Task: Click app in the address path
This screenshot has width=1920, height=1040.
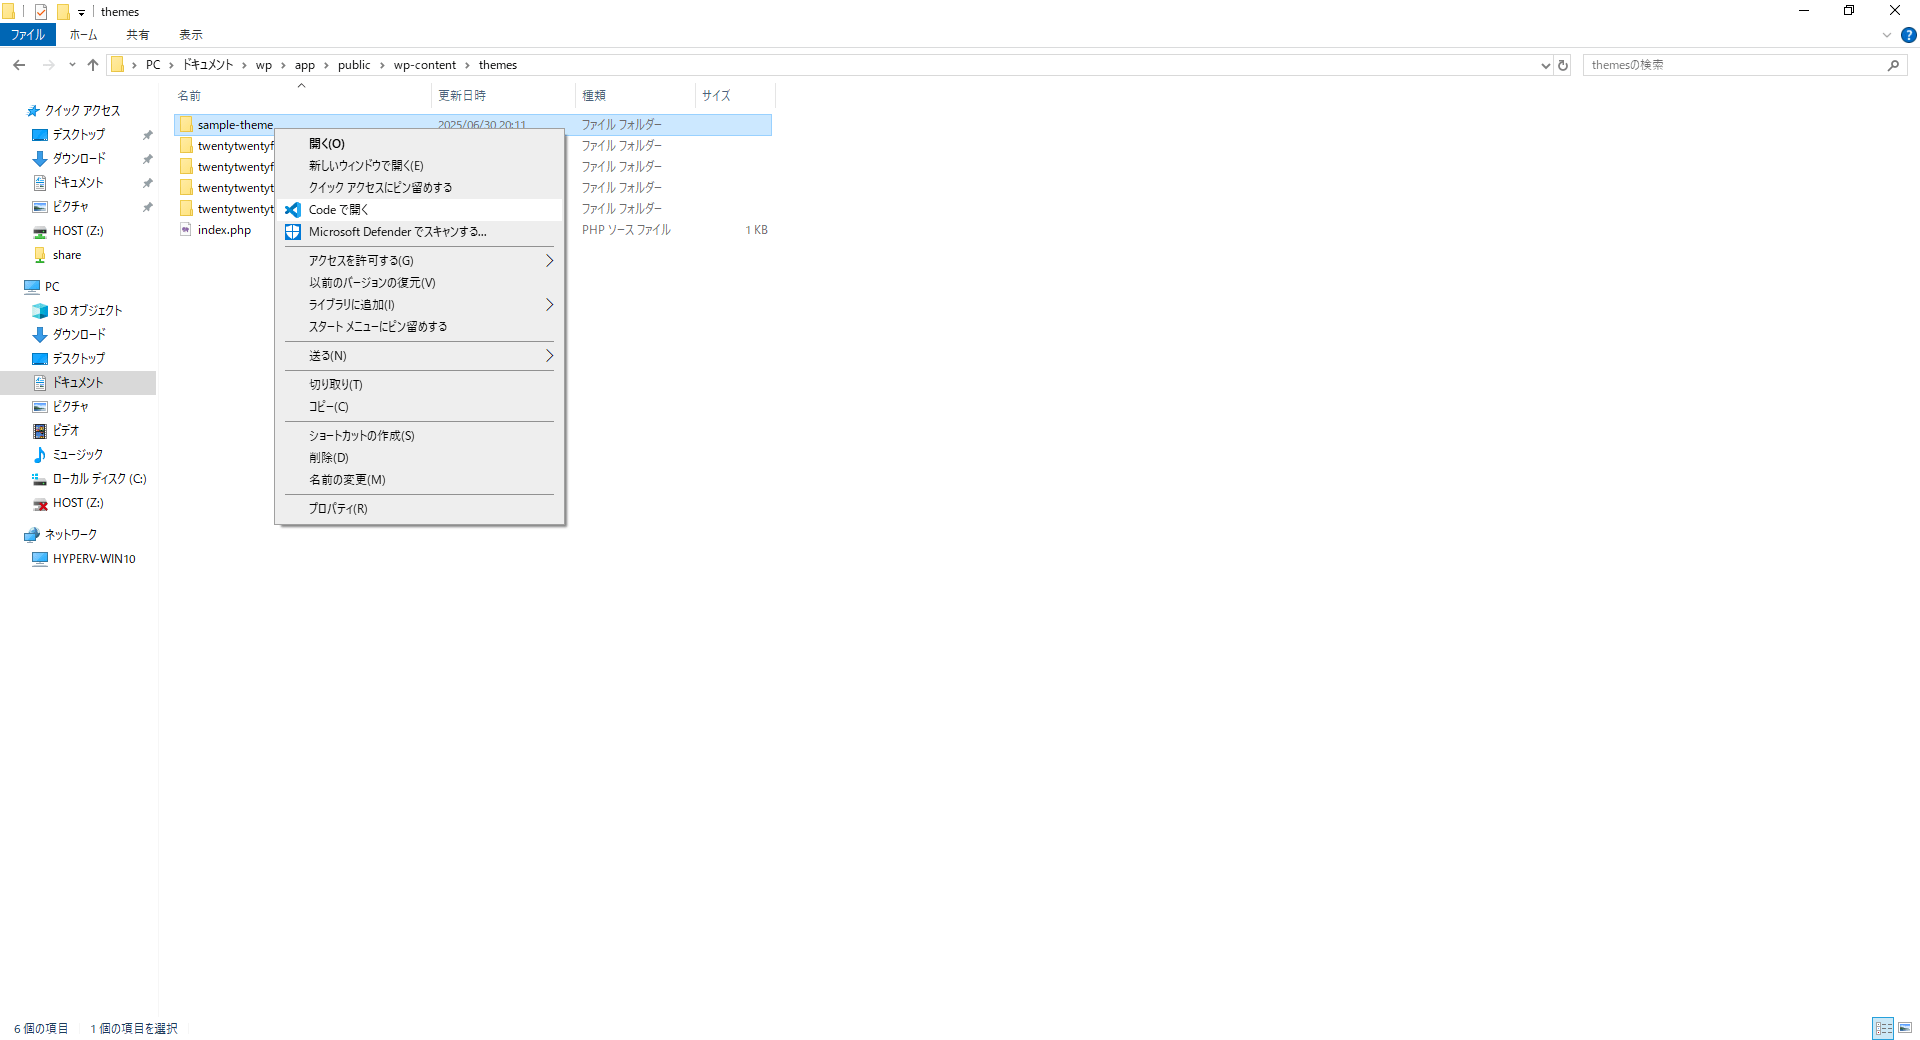Action: click(305, 65)
